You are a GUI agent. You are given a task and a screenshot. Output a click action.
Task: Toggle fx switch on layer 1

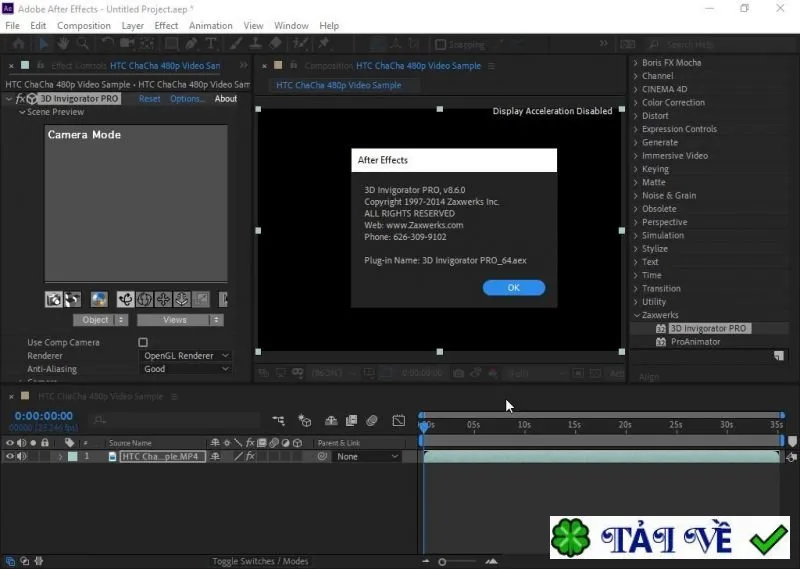tap(251, 456)
